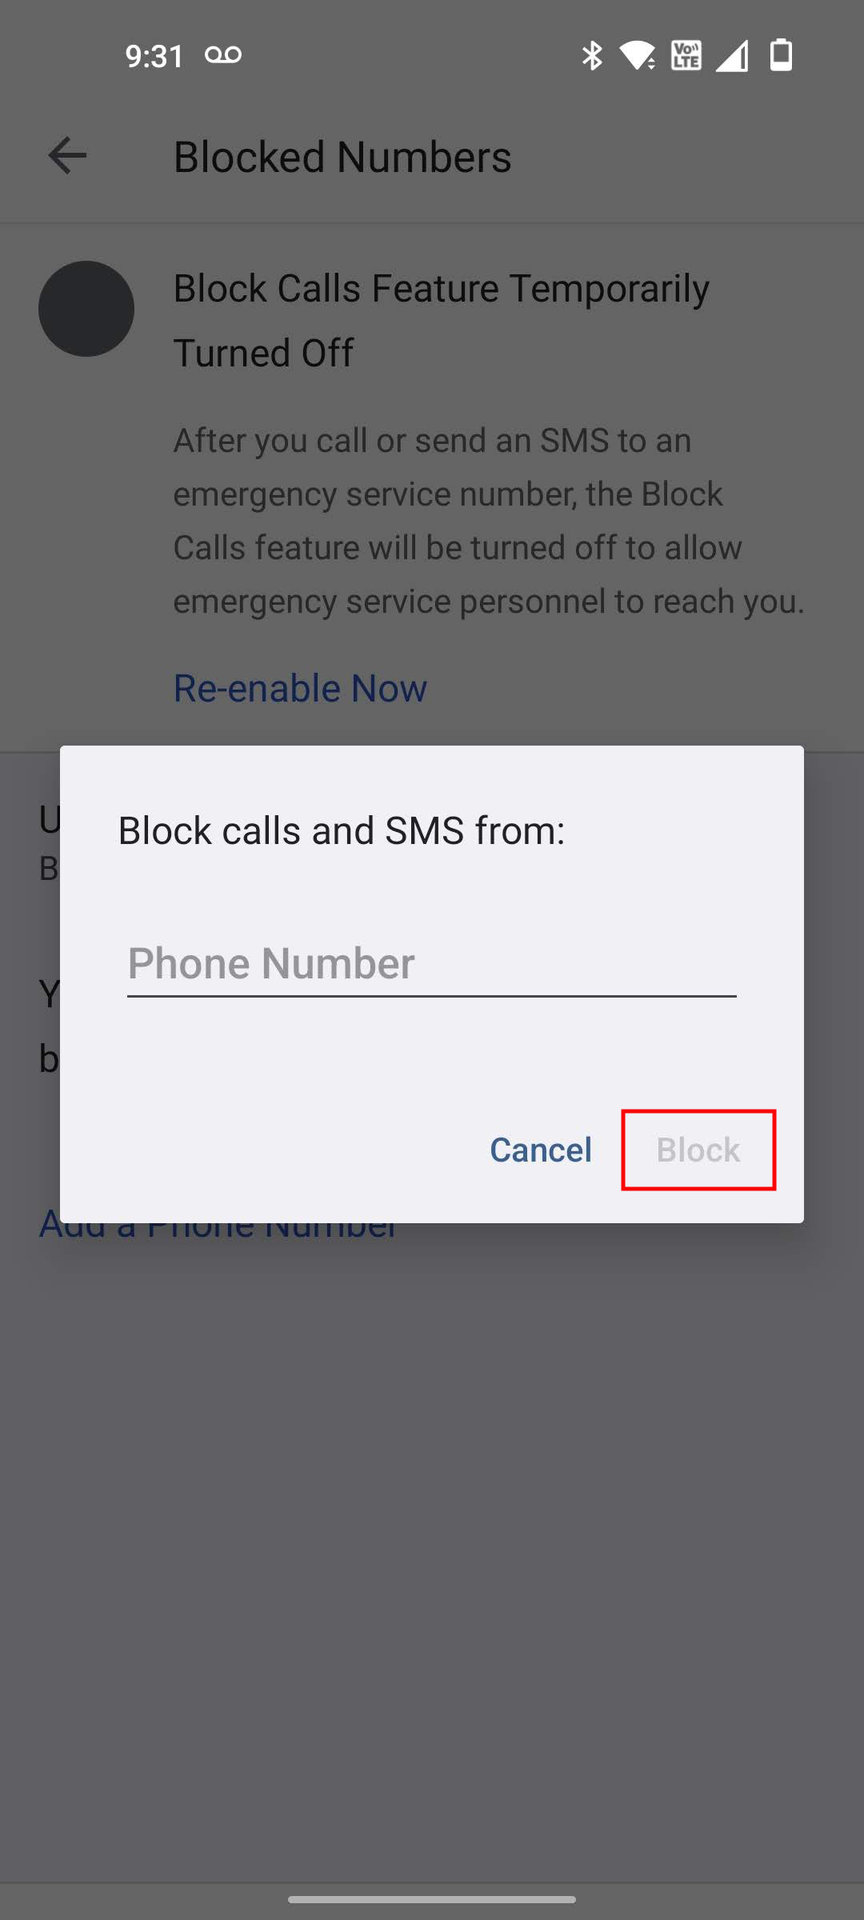Tap the cellular signal strength icon
This screenshot has height=1920, width=864.
coord(732,56)
